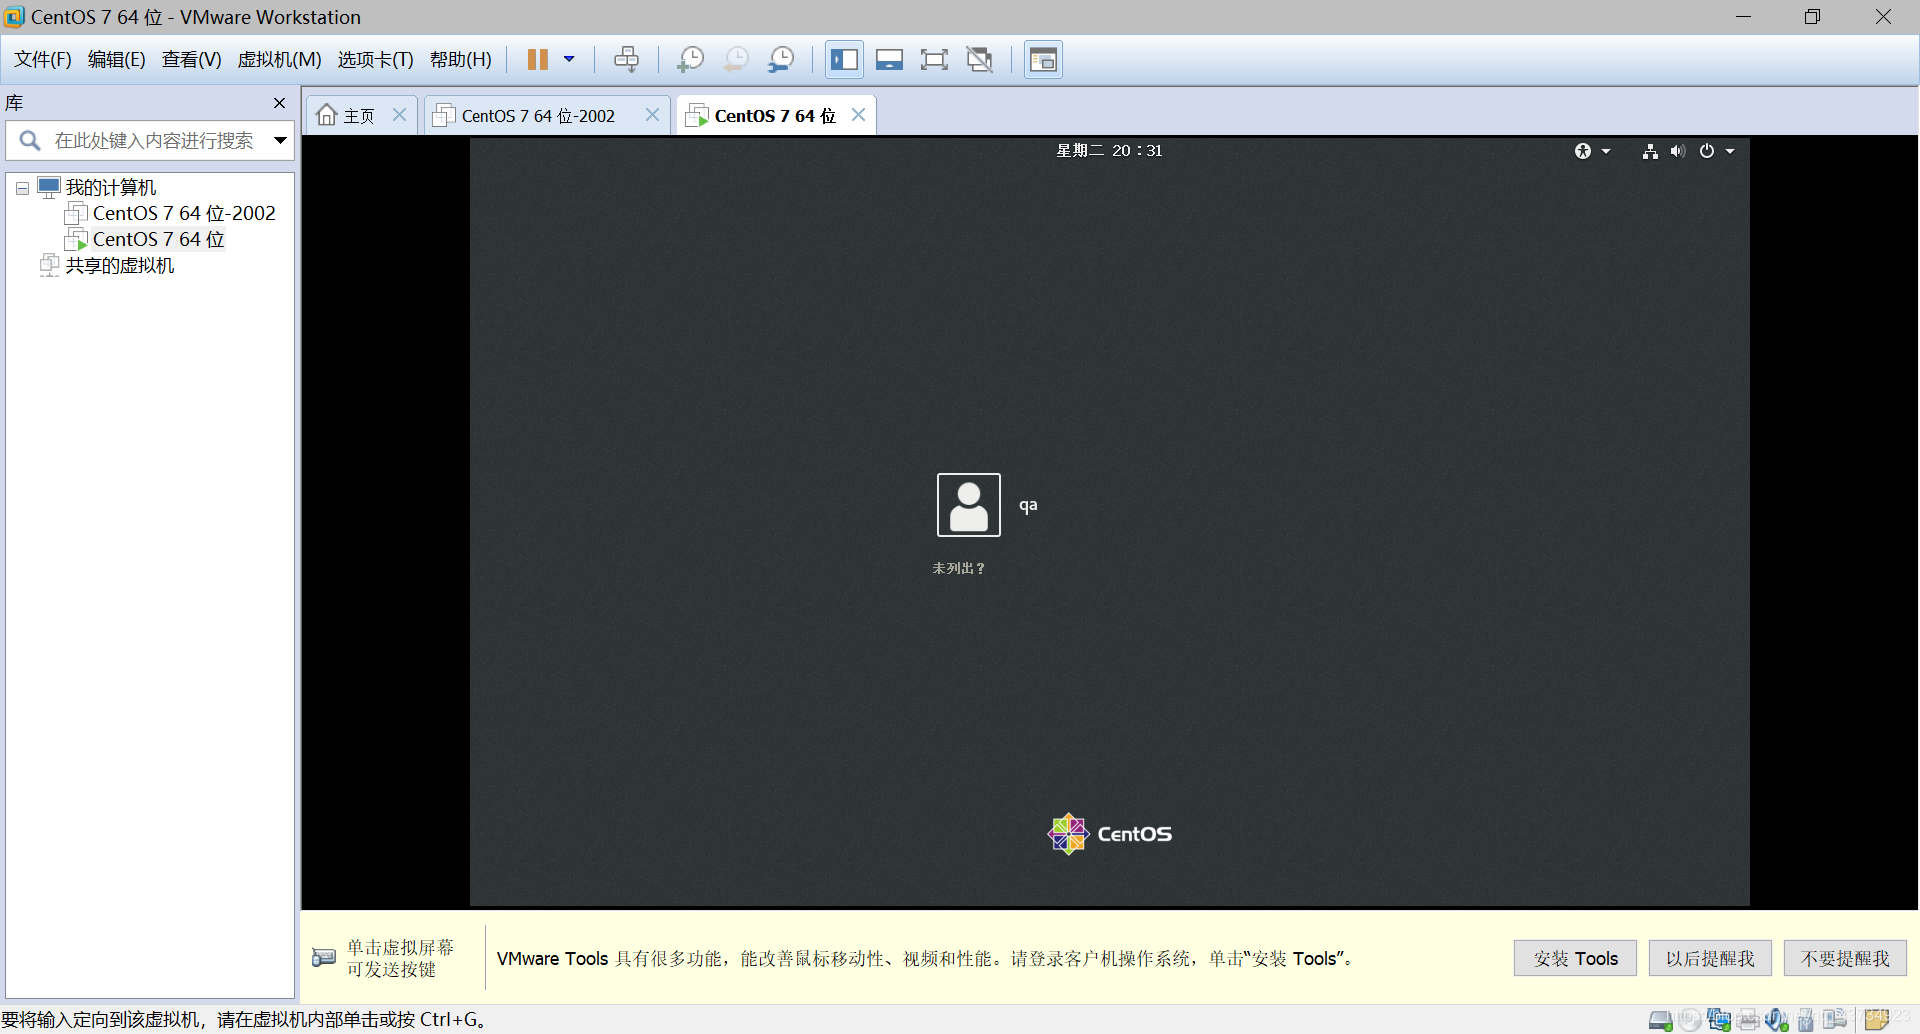Send Ctrl+Alt+Del to the virtual machine
The width and height of the screenshot is (1920, 1034).
click(x=627, y=60)
